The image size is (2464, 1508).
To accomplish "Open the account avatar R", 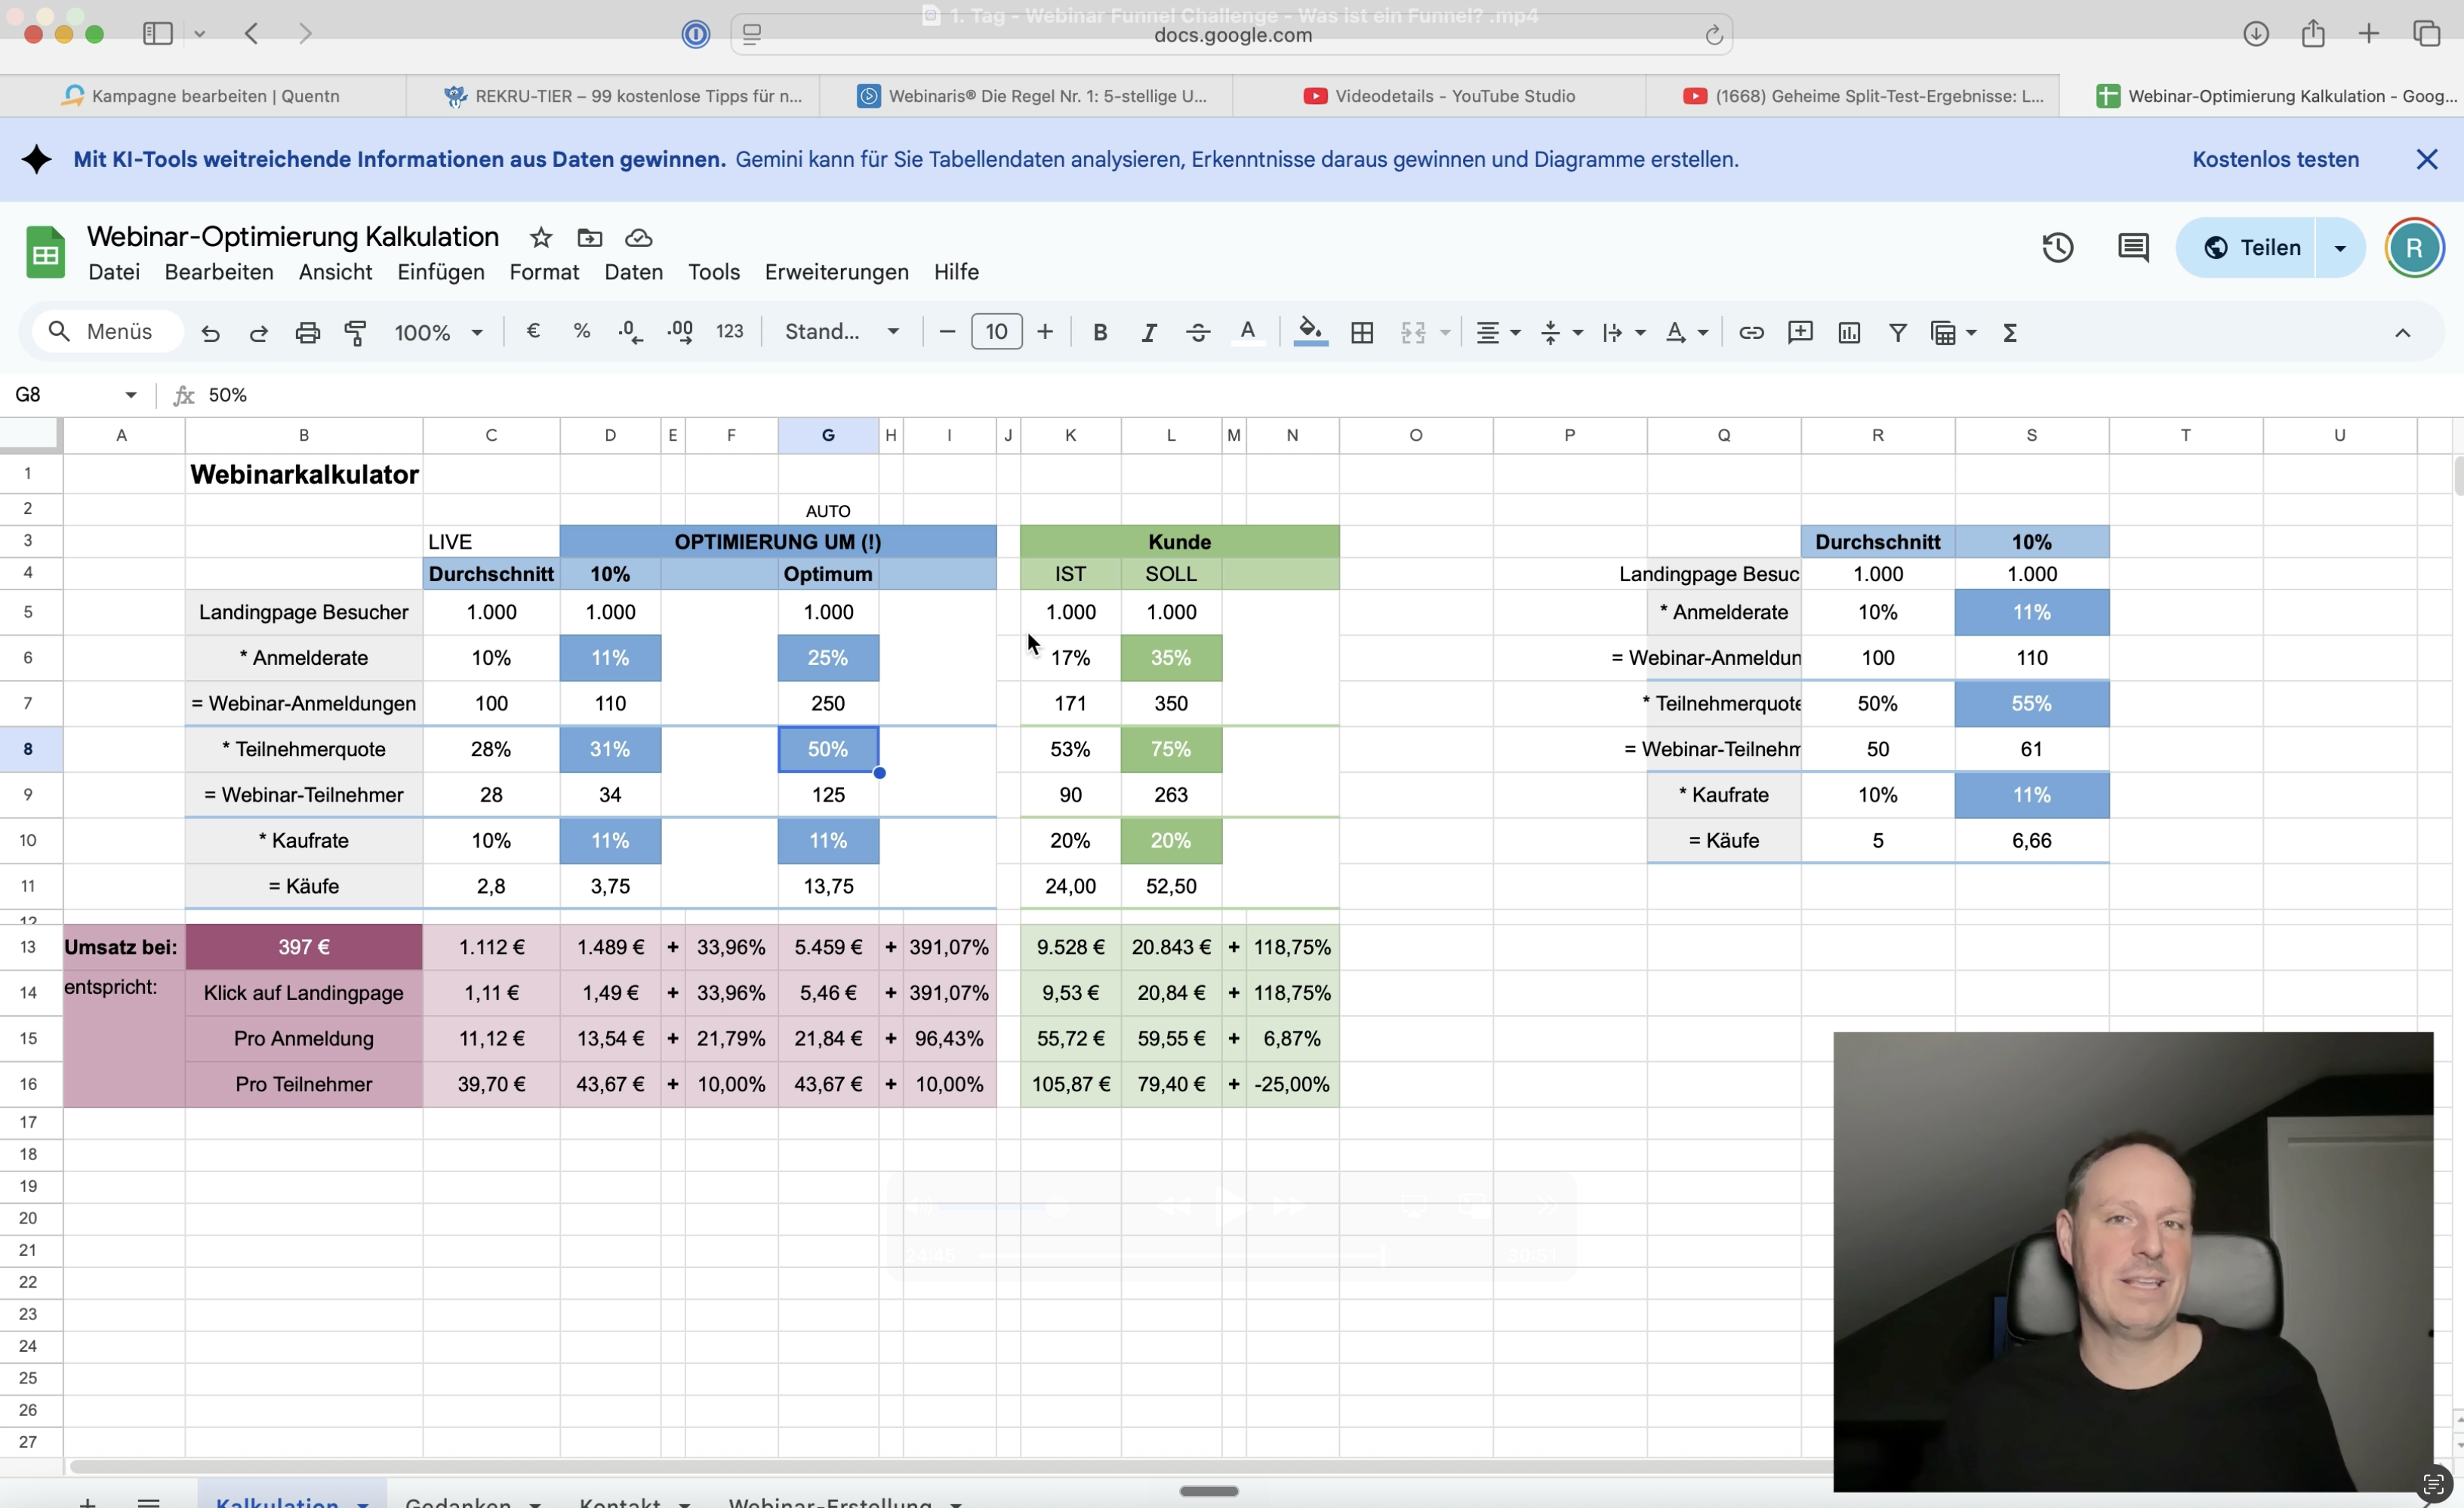I will pyautogui.click(x=2414, y=247).
